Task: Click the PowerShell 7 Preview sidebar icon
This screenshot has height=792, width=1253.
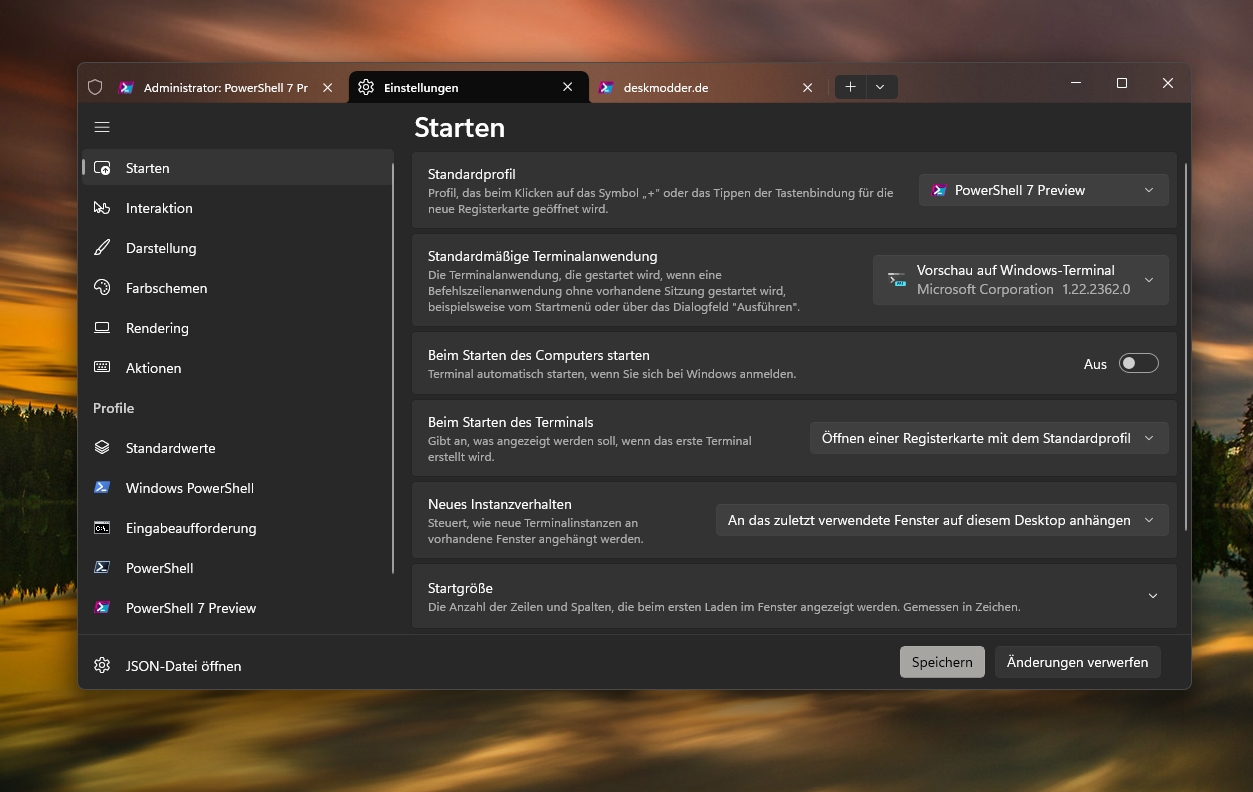Action: (x=102, y=608)
